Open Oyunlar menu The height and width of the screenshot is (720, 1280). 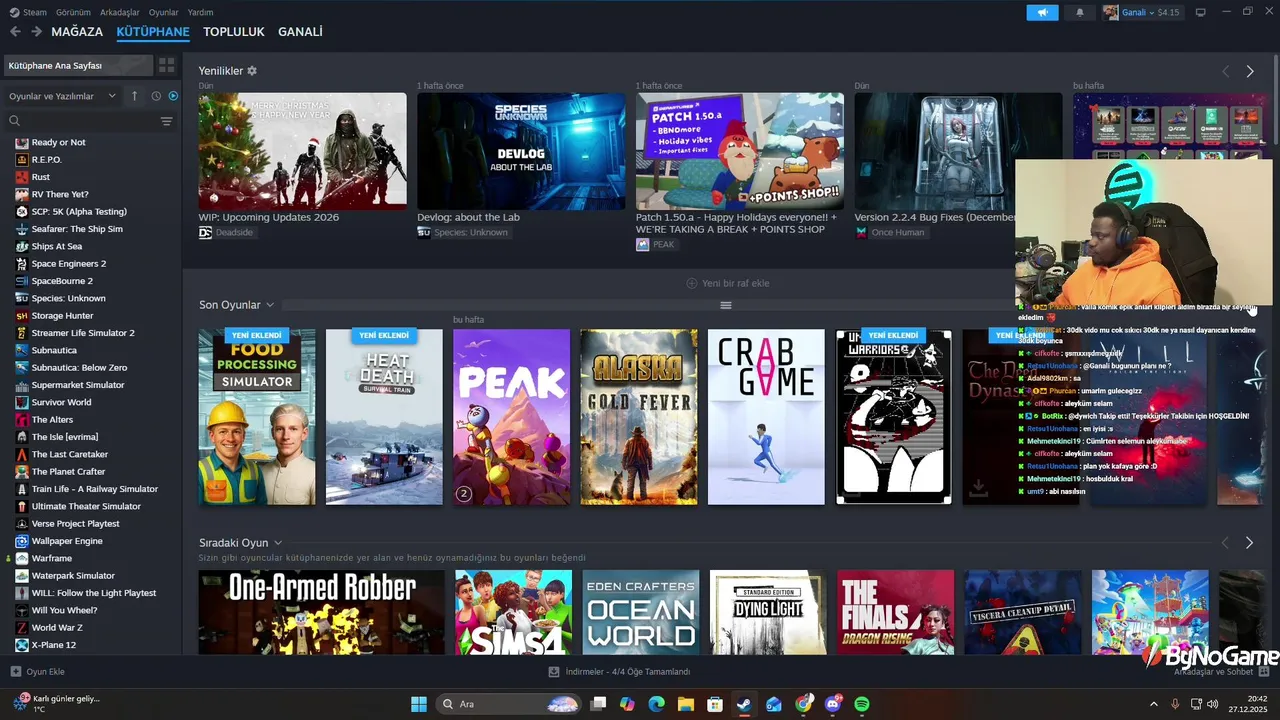coord(164,12)
